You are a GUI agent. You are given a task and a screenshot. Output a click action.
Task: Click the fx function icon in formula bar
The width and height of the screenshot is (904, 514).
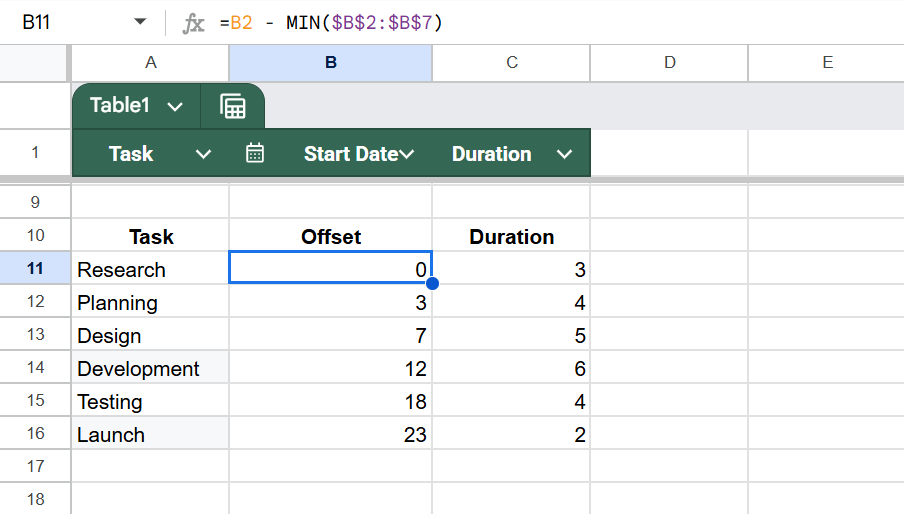(x=193, y=23)
